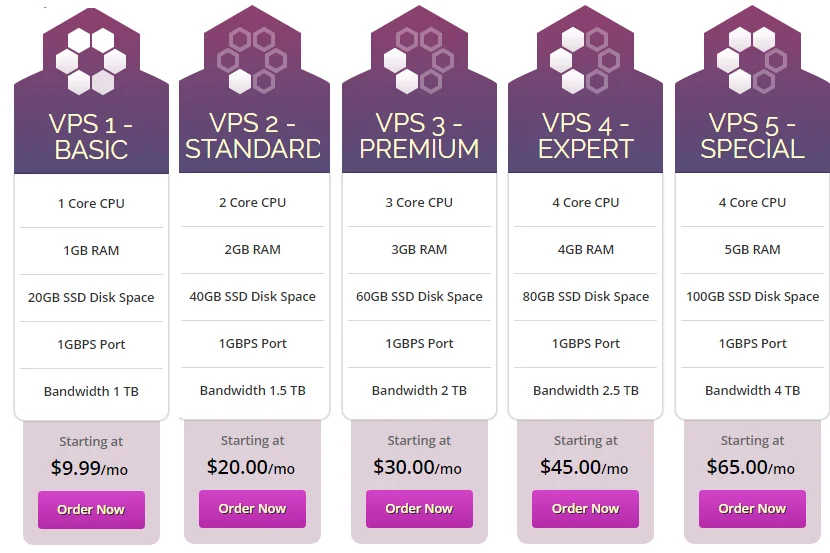
Task: Order the $65.00/mo Special plan
Action: click(x=752, y=509)
